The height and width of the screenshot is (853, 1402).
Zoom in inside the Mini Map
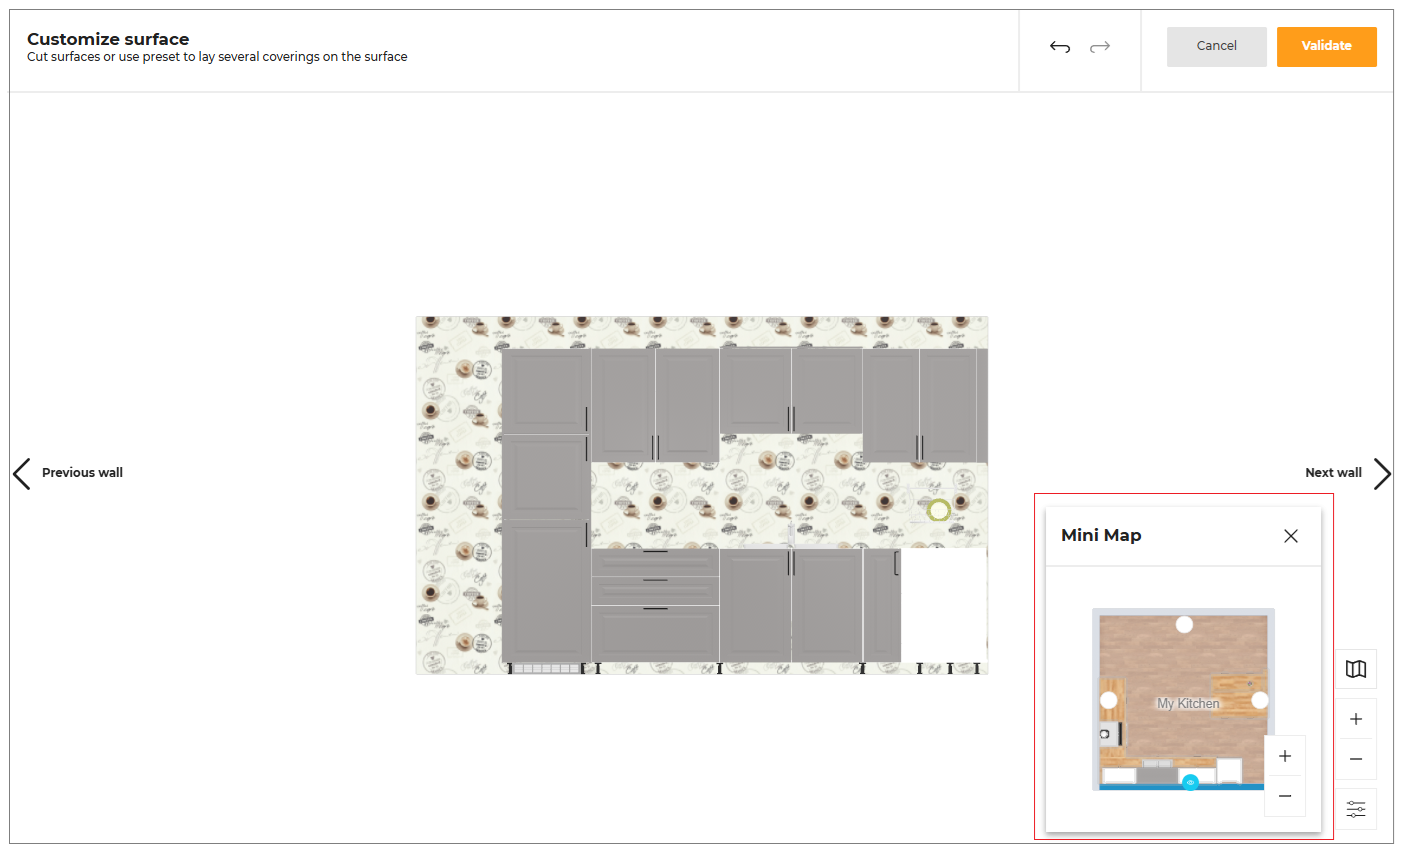click(x=1285, y=756)
